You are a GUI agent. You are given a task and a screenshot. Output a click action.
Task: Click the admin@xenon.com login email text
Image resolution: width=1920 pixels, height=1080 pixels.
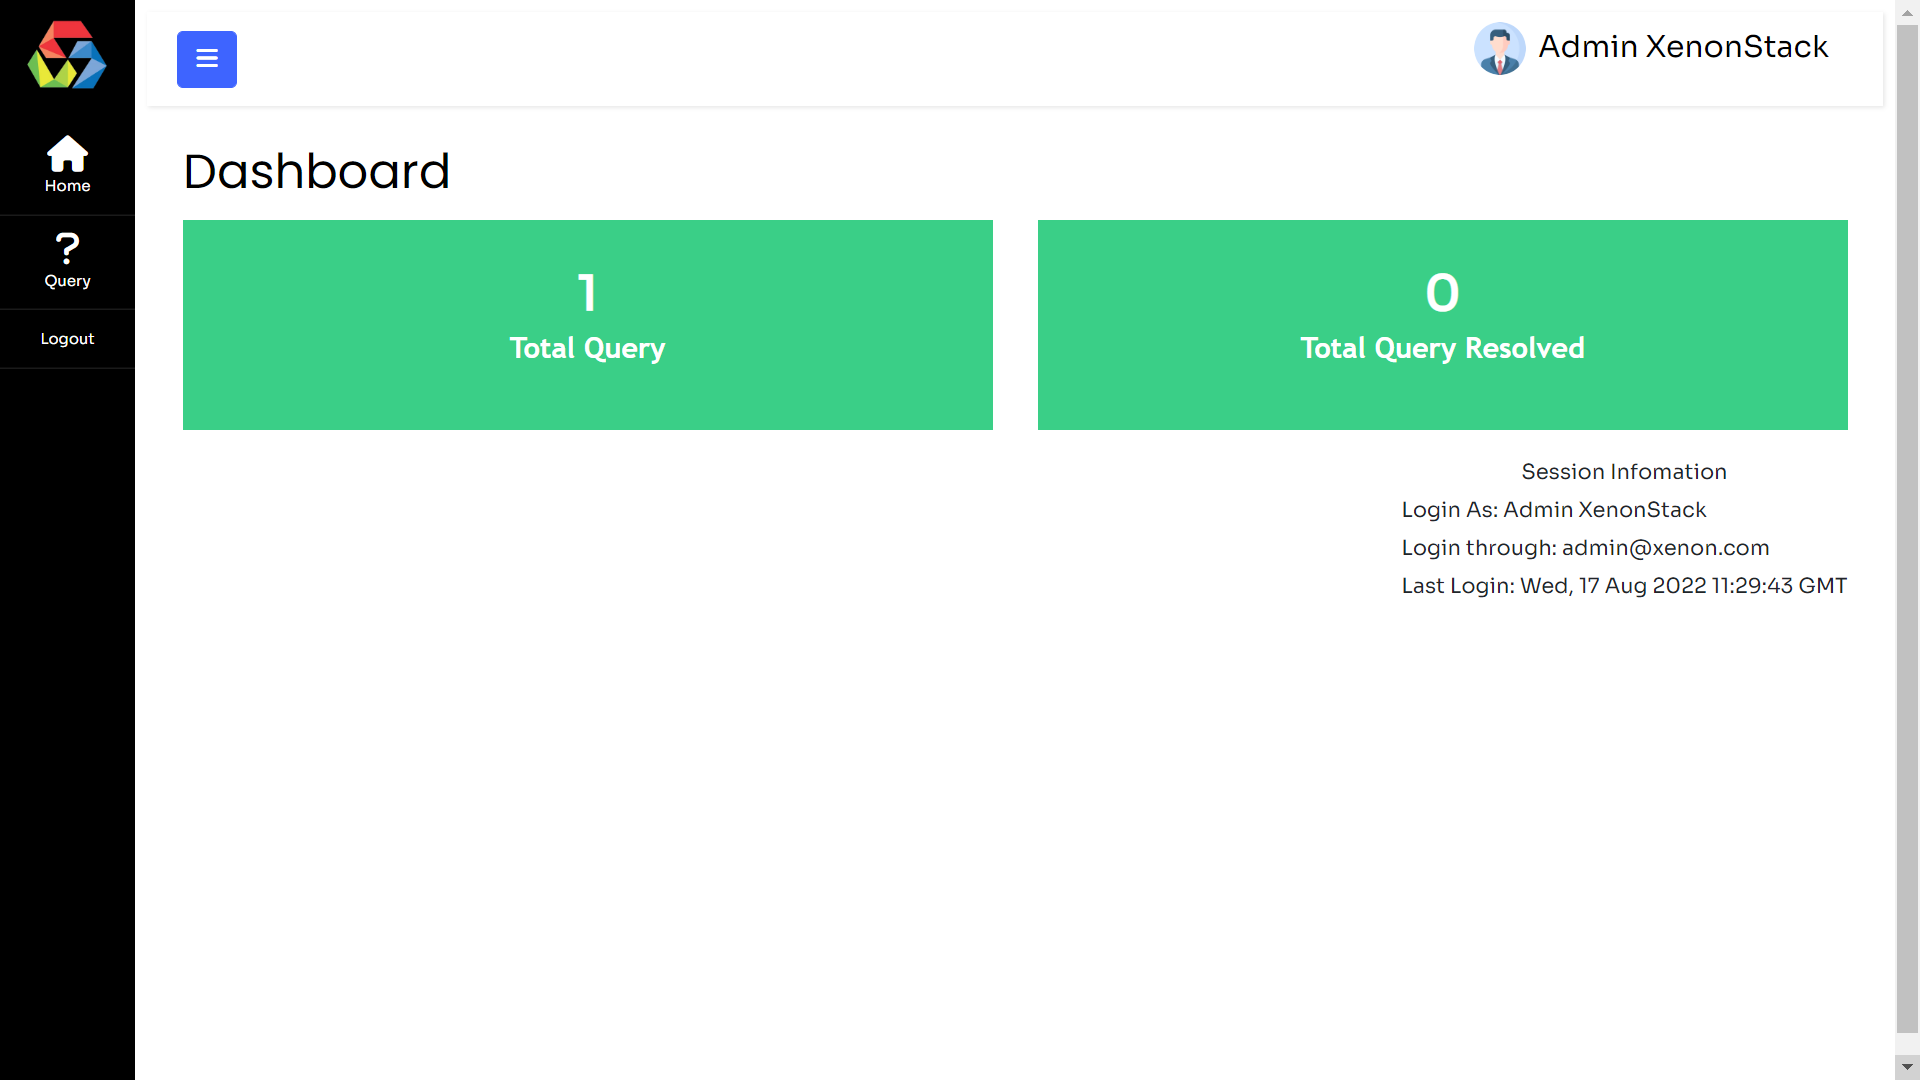pyautogui.click(x=1665, y=548)
